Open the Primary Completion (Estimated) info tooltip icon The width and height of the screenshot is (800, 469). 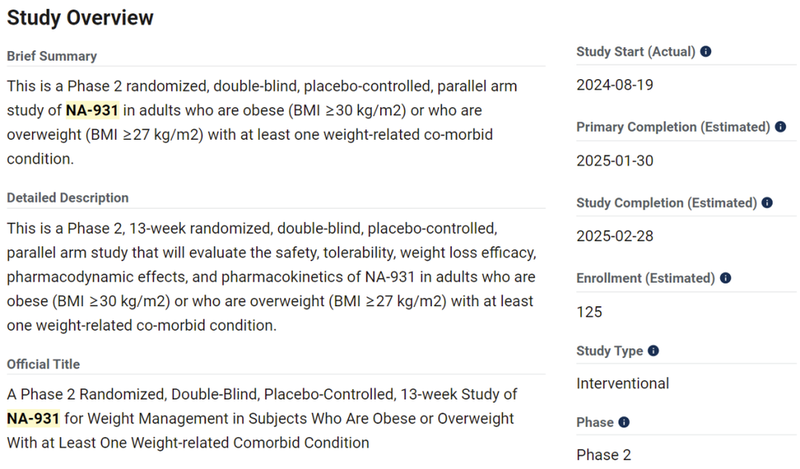click(x=778, y=127)
